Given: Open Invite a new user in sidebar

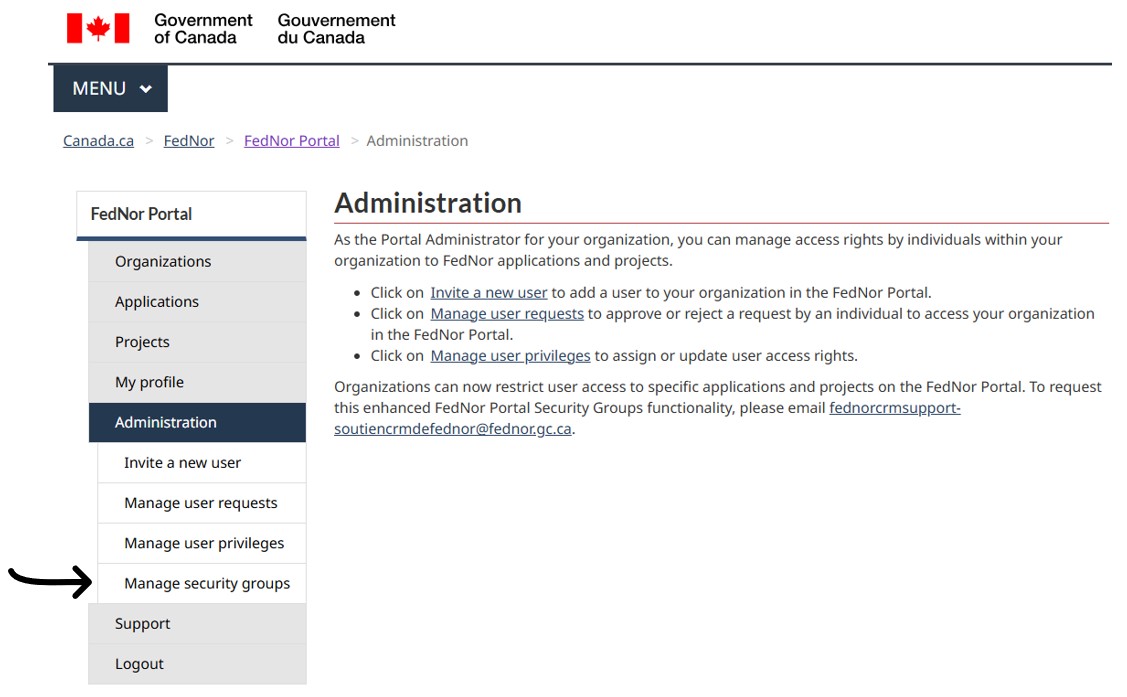Looking at the screenshot, I should 202,463.
